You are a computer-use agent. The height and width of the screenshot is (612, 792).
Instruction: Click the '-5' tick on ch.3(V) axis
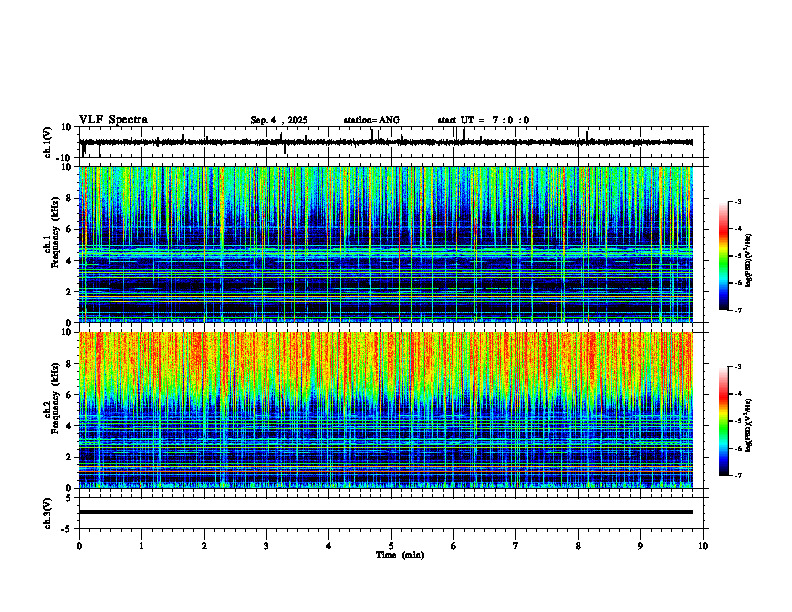pyautogui.click(x=67, y=529)
